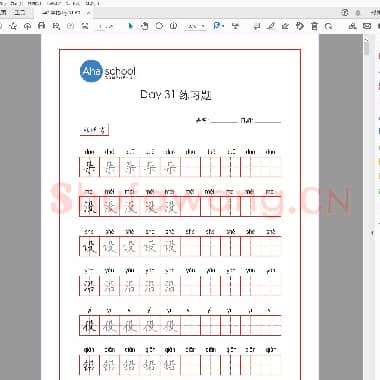380x380 pixels.
Task: Open the find text magnifier tool
Action: tap(56, 26)
